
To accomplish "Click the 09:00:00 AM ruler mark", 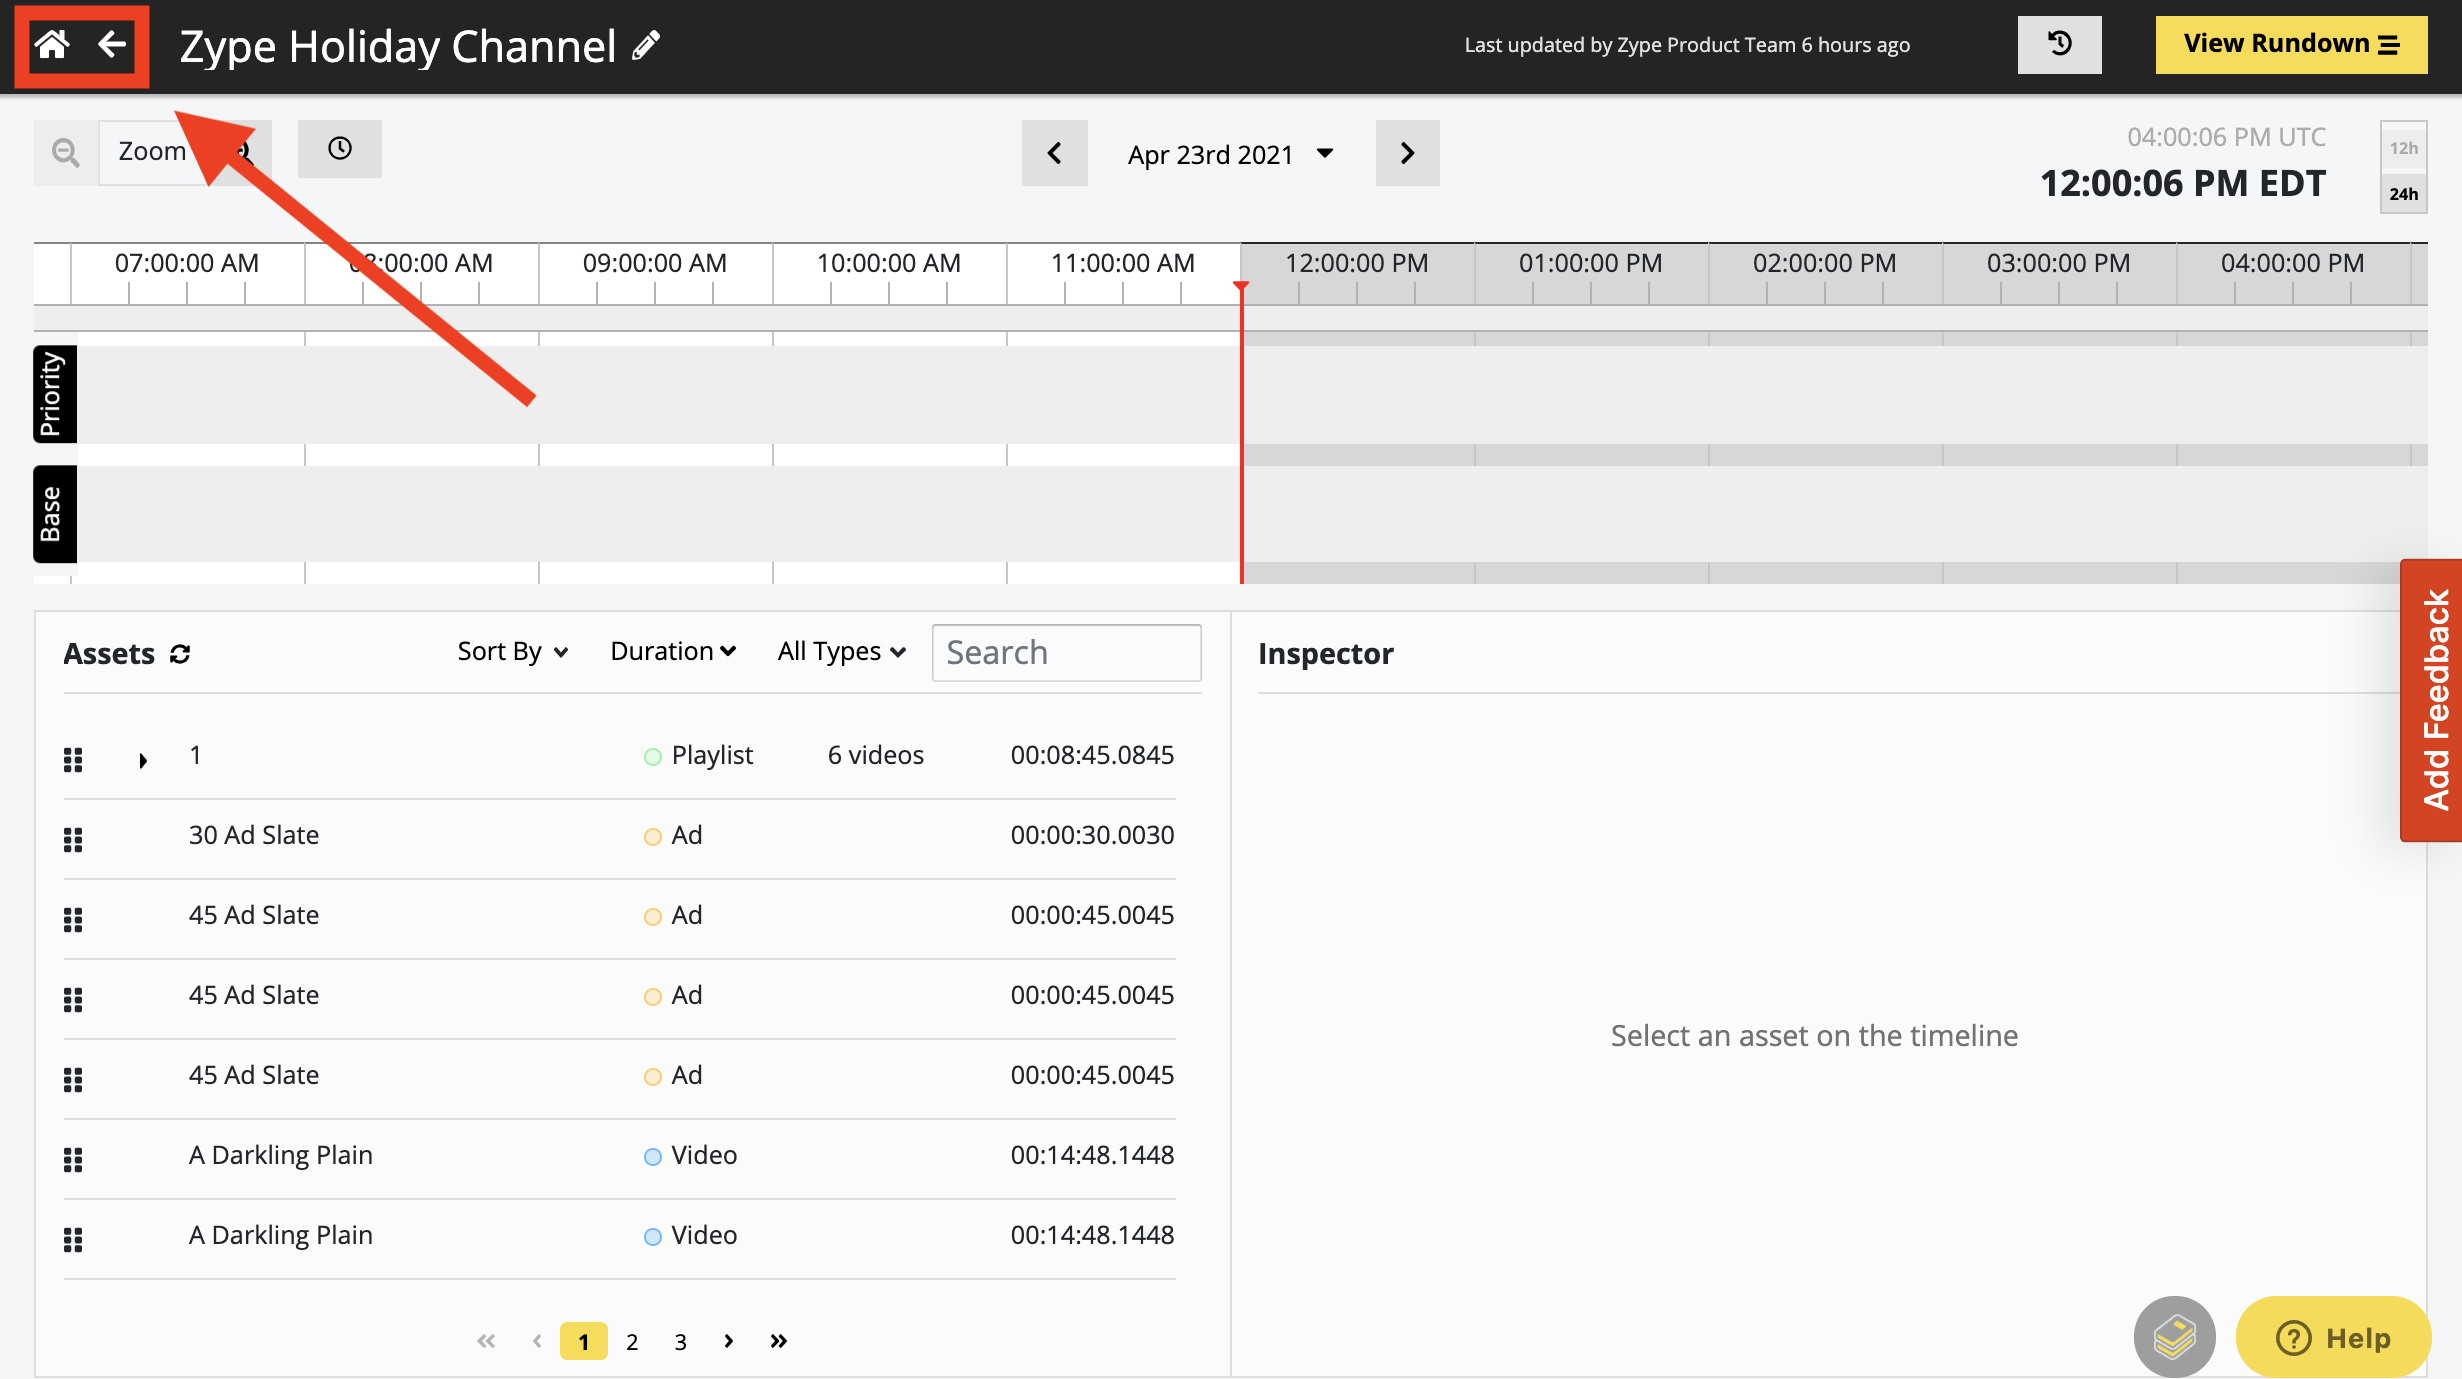I will click(x=654, y=264).
